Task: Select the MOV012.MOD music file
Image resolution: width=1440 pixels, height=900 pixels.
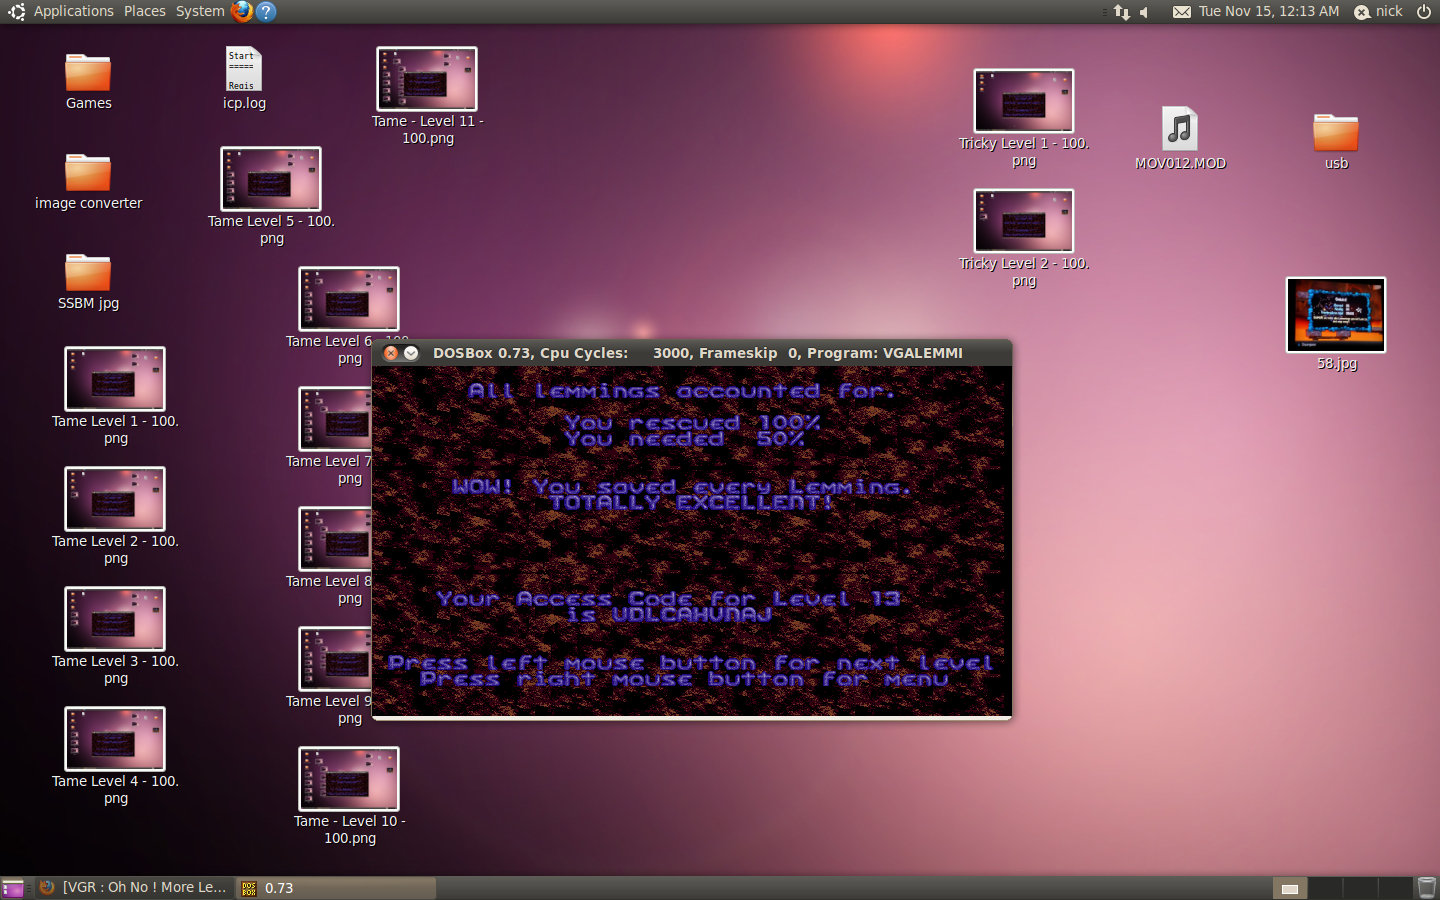Action: (x=1180, y=130)
